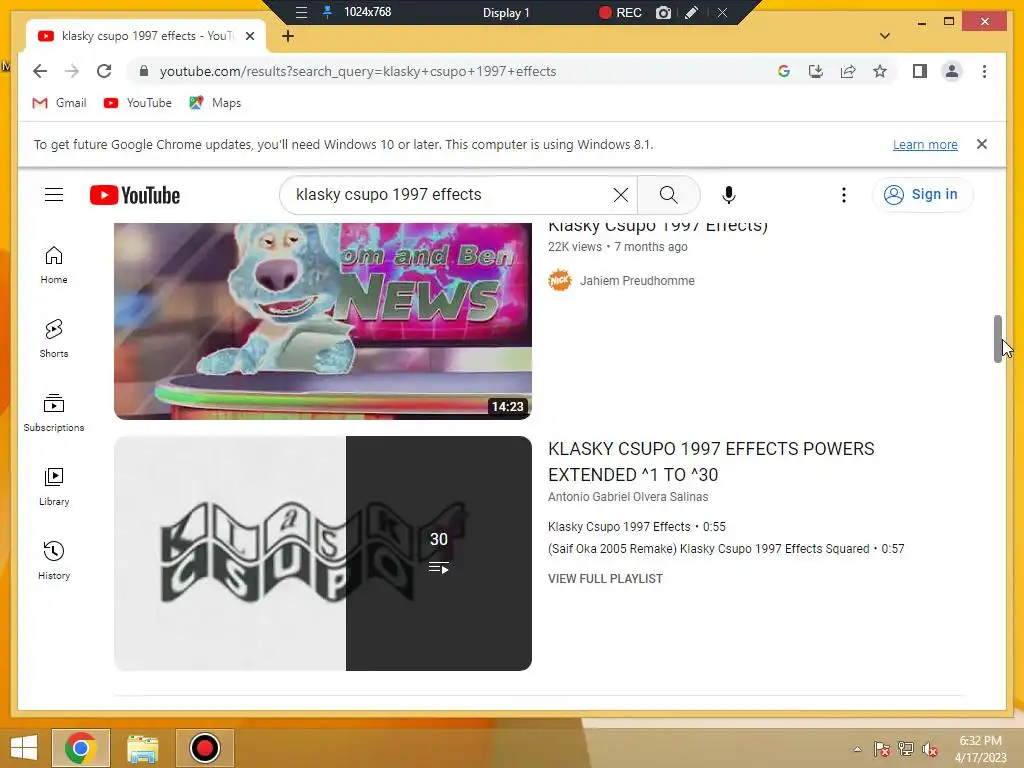
Task: Click Antonio Gabriel Olvera Salinas channel name
Action: pos(628,496)
